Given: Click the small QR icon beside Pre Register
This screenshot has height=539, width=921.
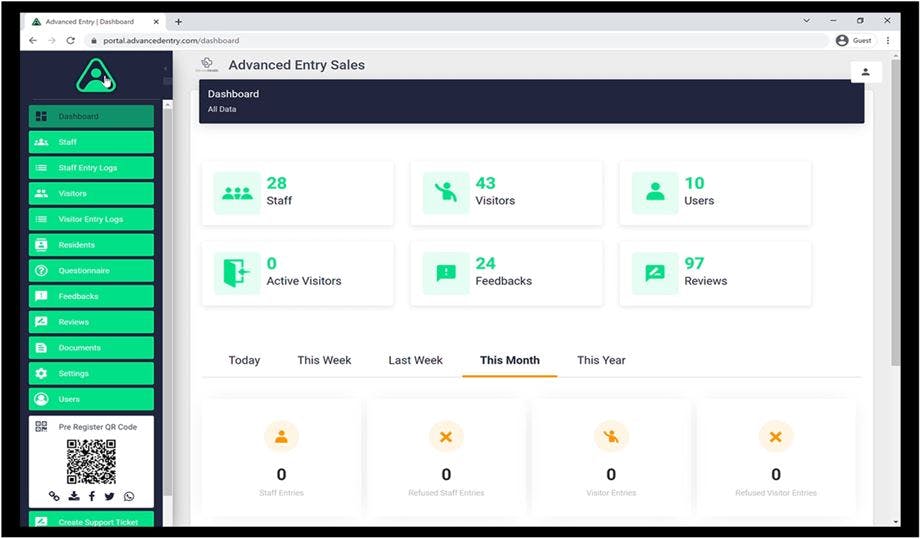Looking at the screenshot, I should [41, 427].
